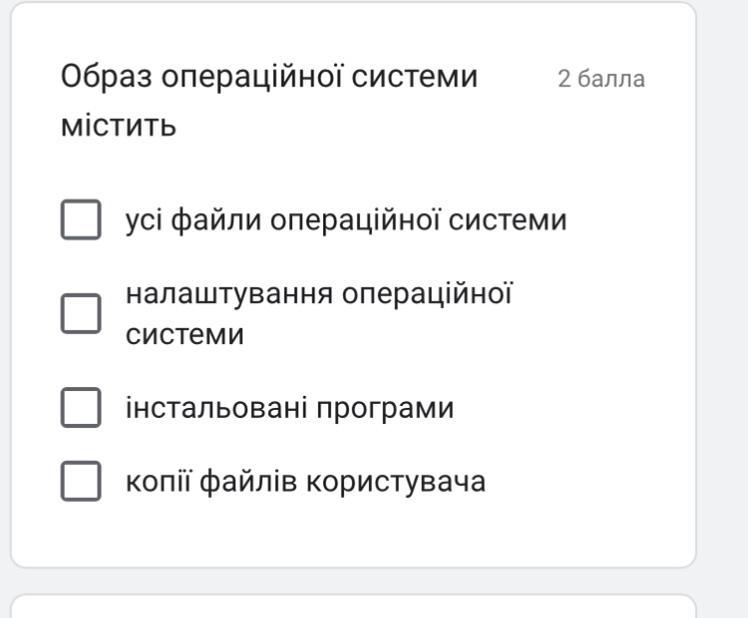This screenshot has width=748, height=618.
Task: Click the gap between the two question cards
Action: [x=352, y=581]
